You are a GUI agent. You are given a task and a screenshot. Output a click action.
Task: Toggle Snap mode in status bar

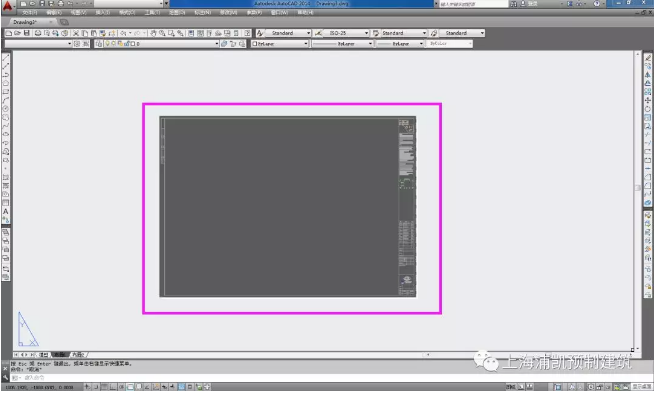95,387
